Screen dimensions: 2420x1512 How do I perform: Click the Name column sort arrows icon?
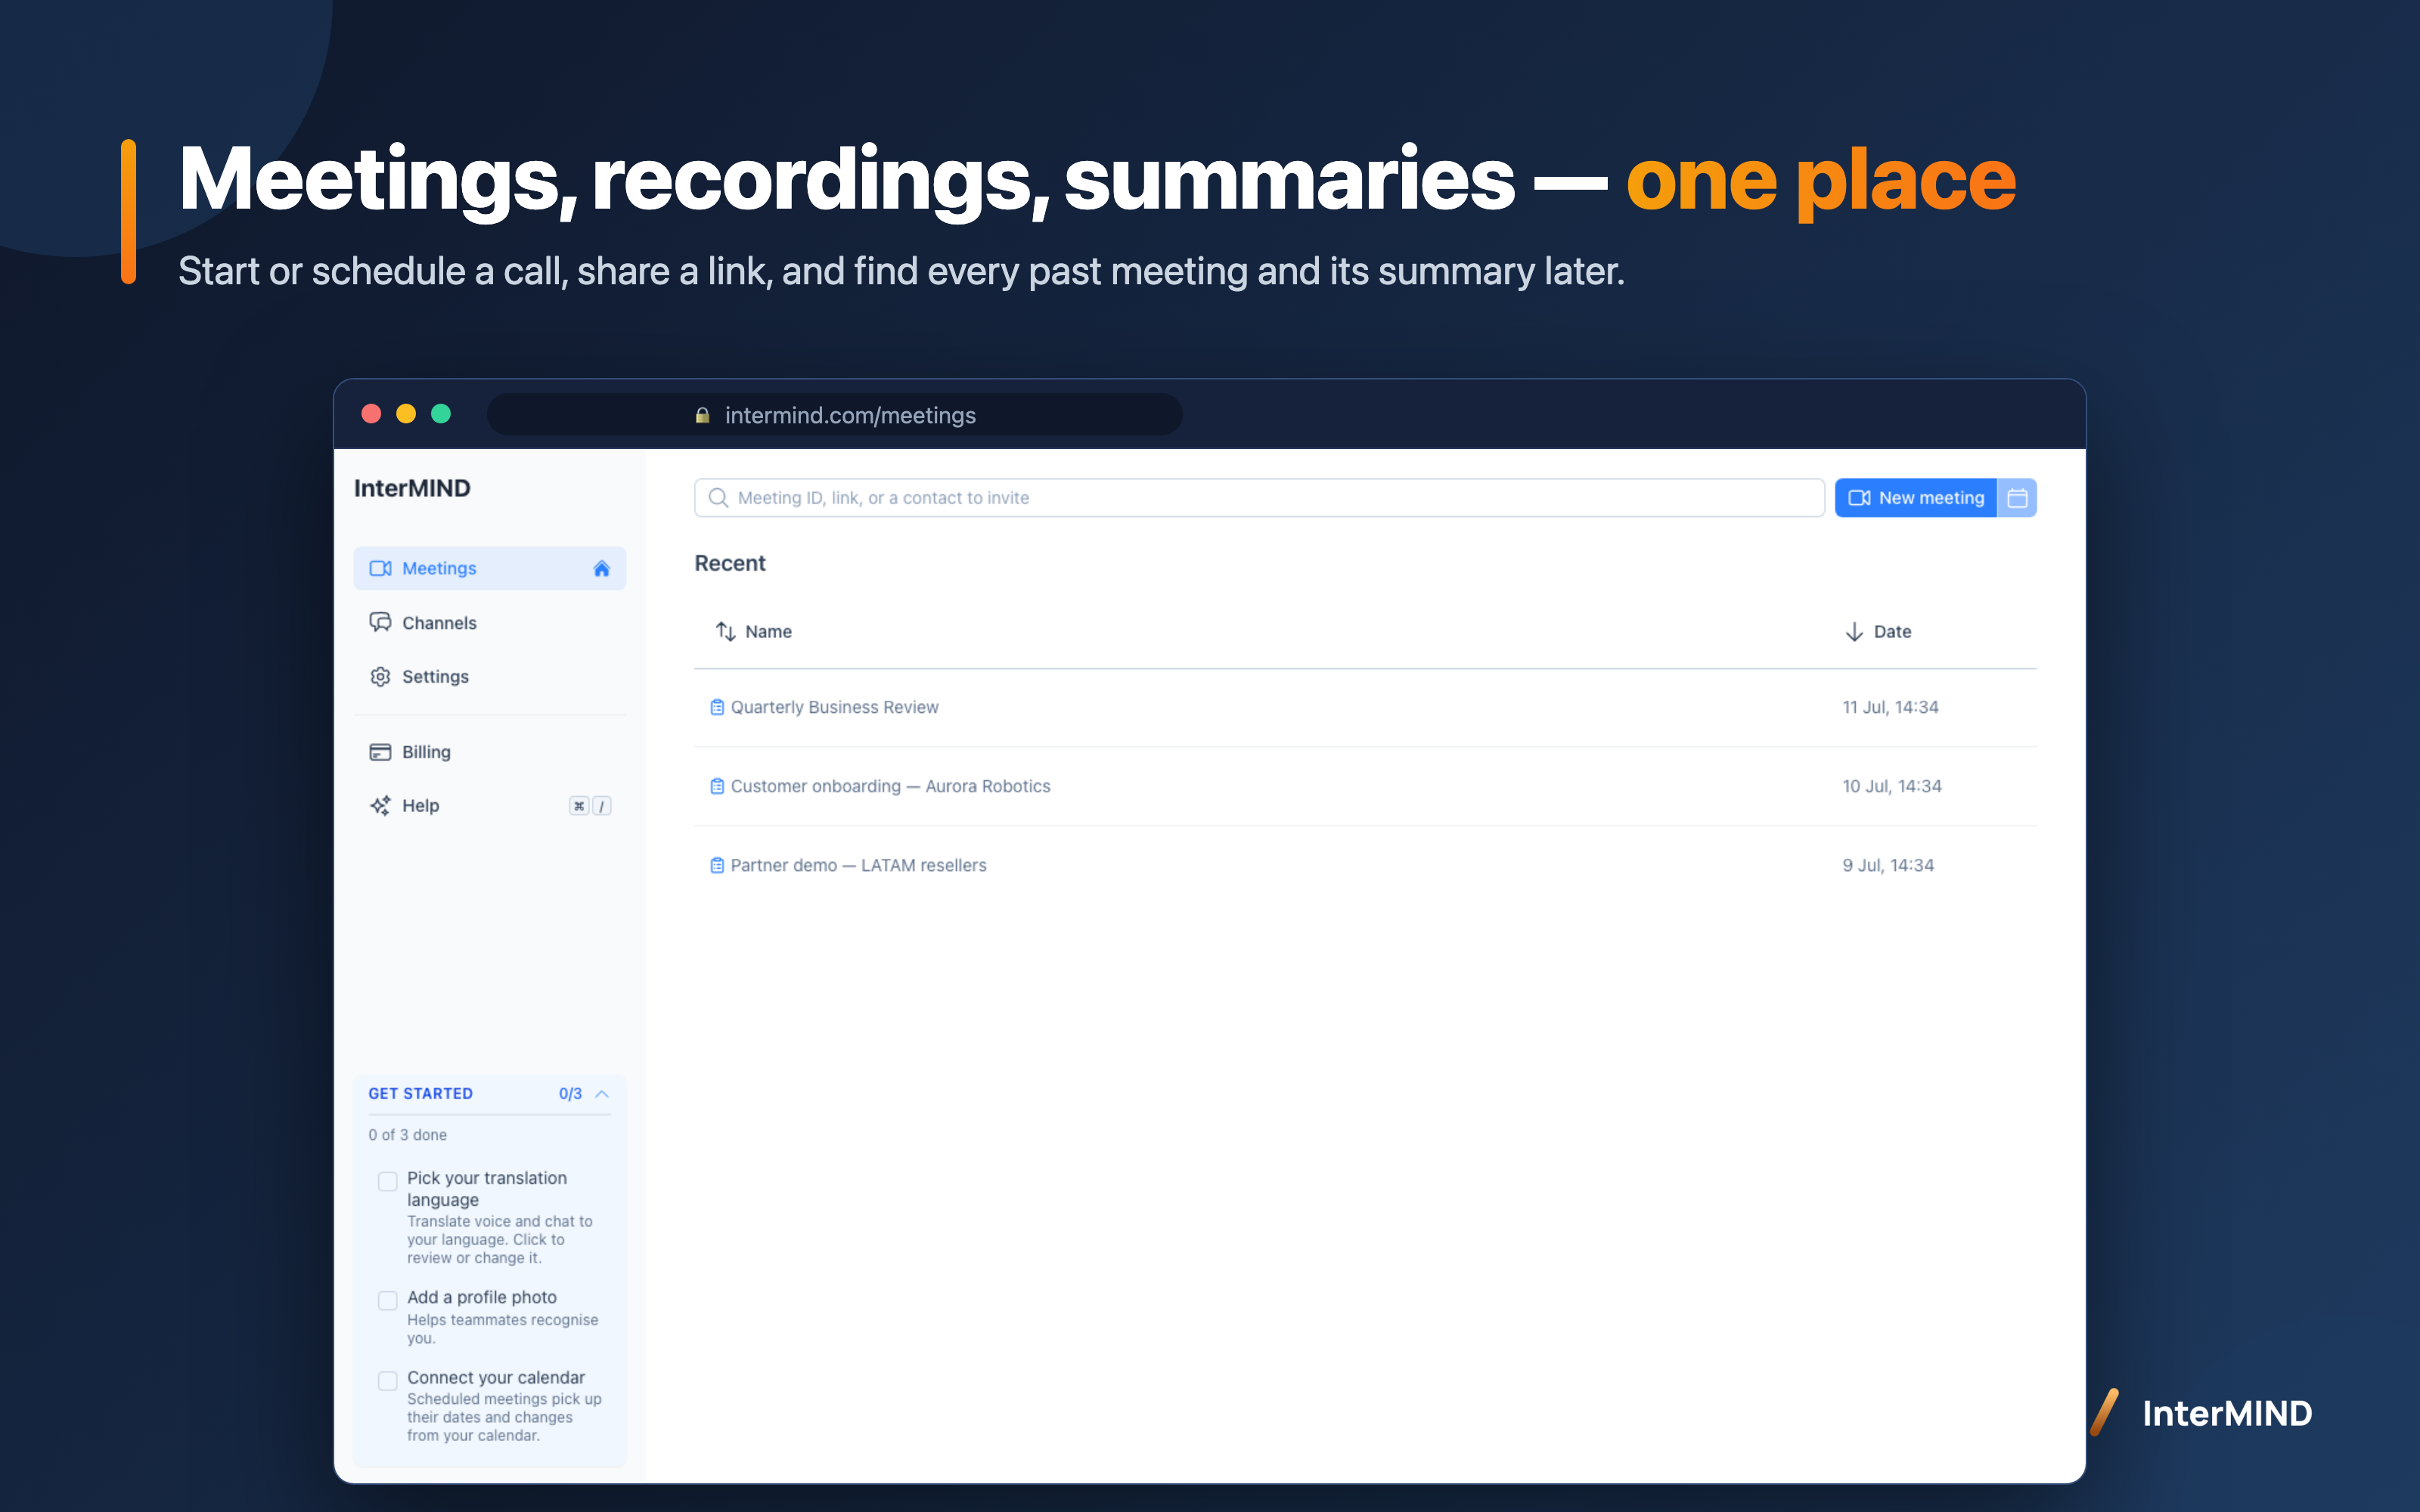[x=726, y=632]
